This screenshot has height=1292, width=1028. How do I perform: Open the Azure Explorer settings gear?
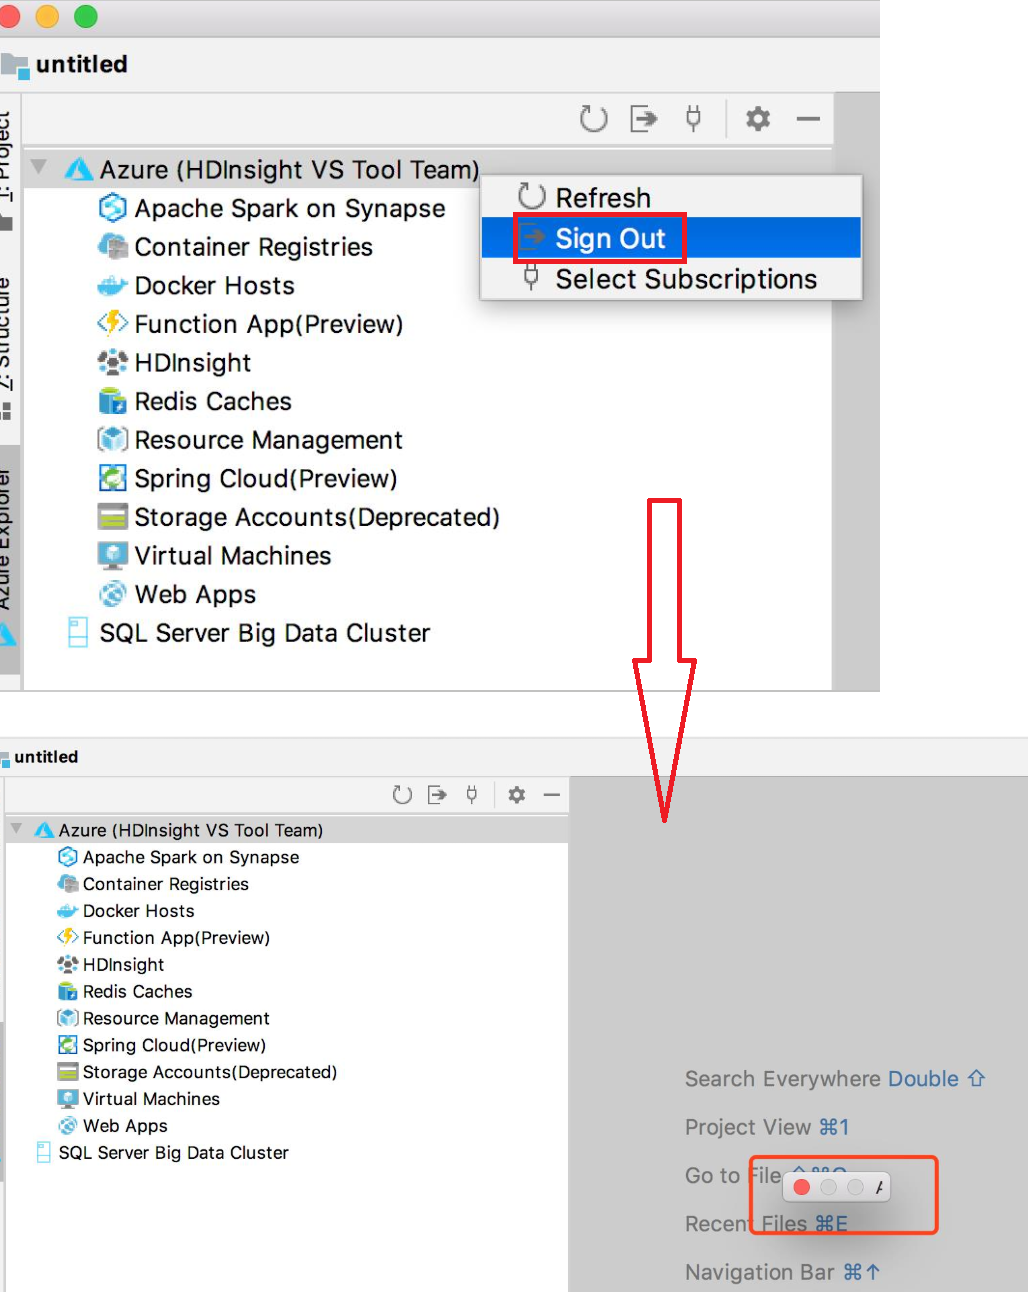[x=757, y=119]
